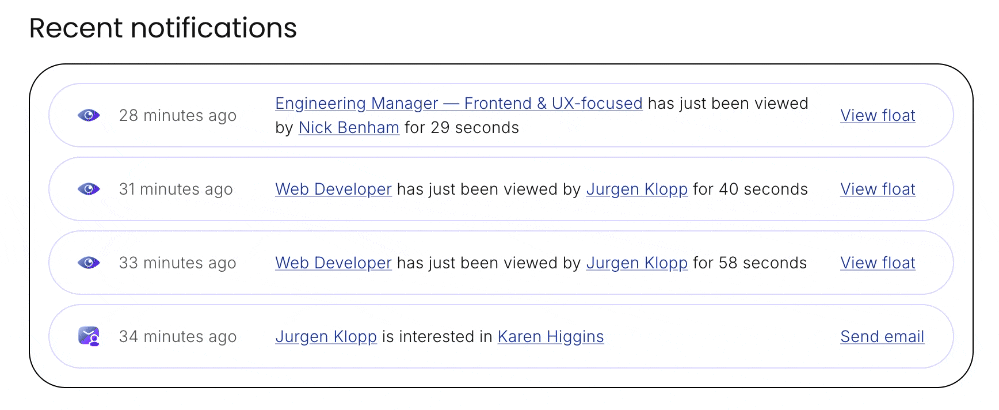The height and width of the screenshot is (410, 999).
Task: Click View float for the Nick Benham notification
Action: 877,115
